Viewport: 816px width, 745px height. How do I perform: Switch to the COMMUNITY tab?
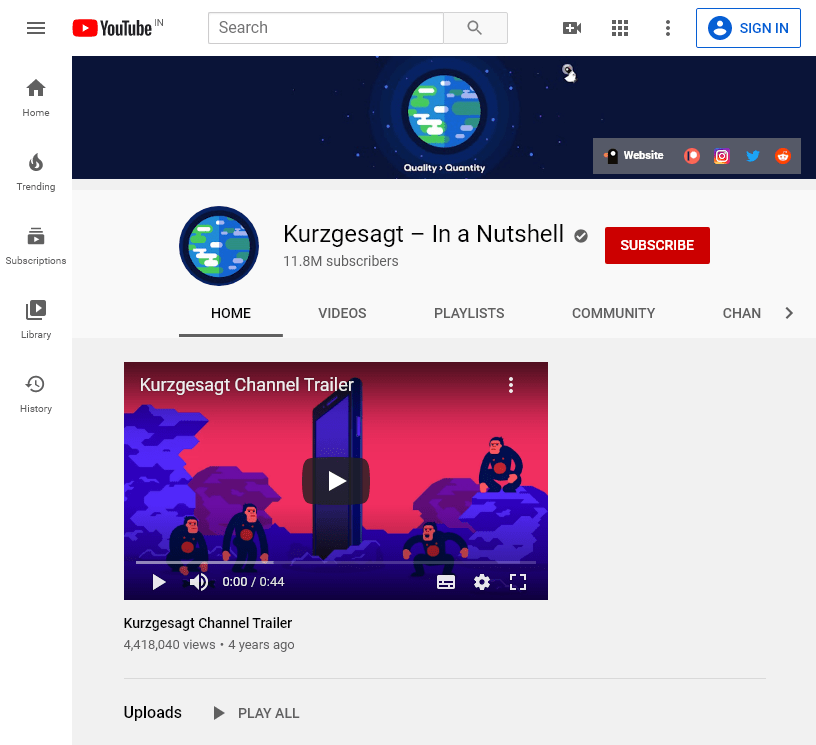[613, 313]
